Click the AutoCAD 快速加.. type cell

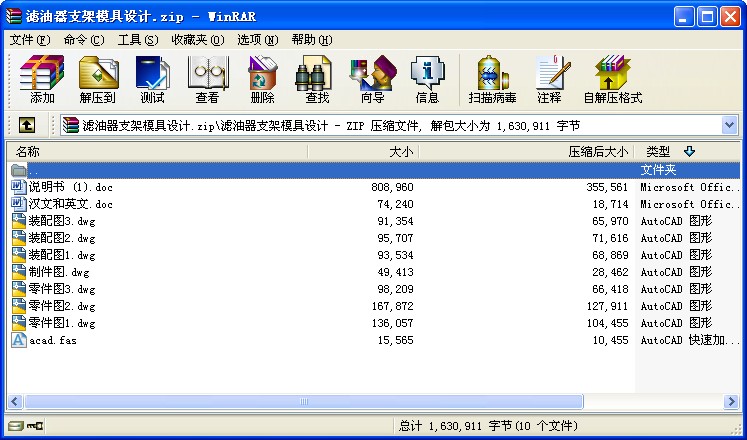(x=690, y=340)
